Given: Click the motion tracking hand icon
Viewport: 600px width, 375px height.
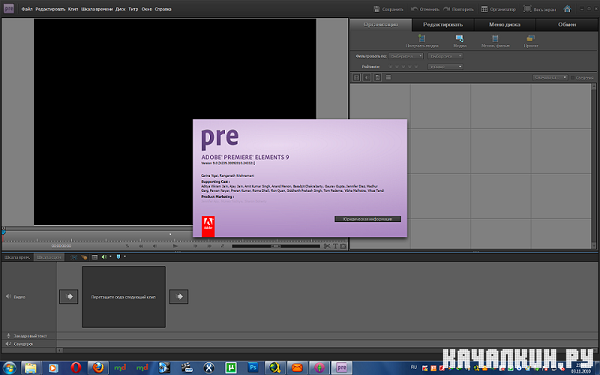Looking at the screenshot, I should (x=84, y=257).
